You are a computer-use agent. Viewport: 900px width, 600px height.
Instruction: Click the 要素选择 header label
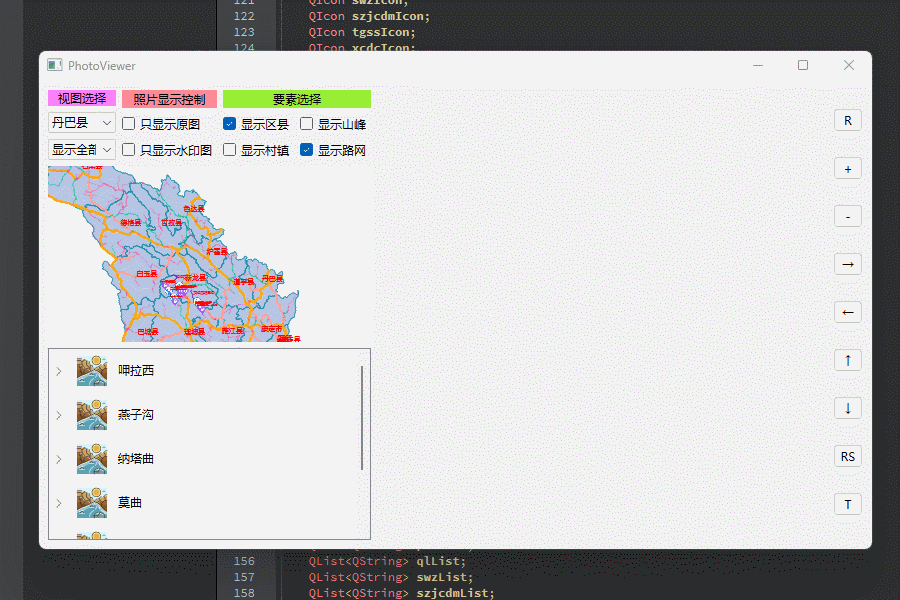(x=297, y=99)
